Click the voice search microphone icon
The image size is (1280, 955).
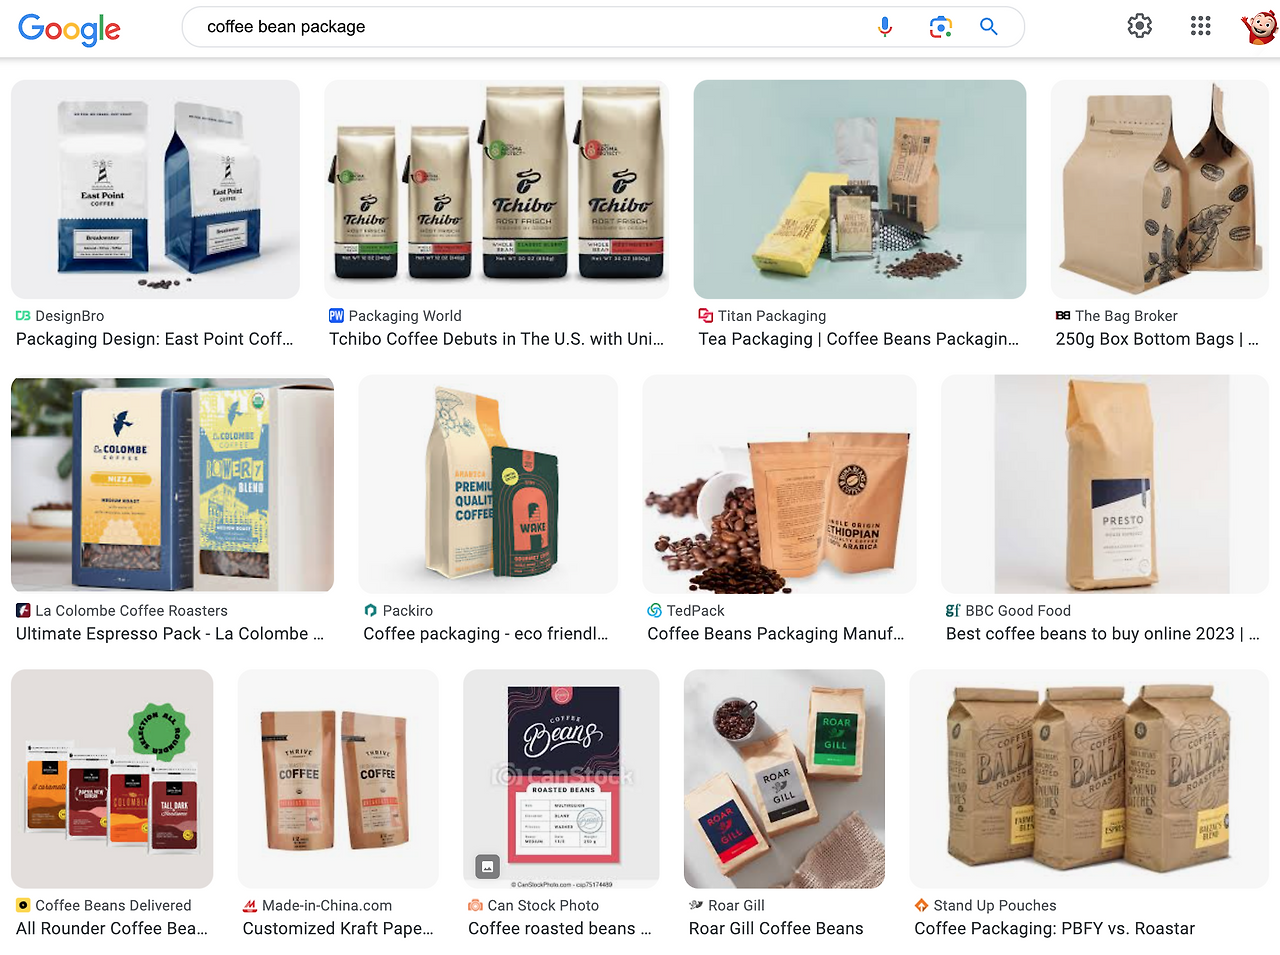coord(884,27)
